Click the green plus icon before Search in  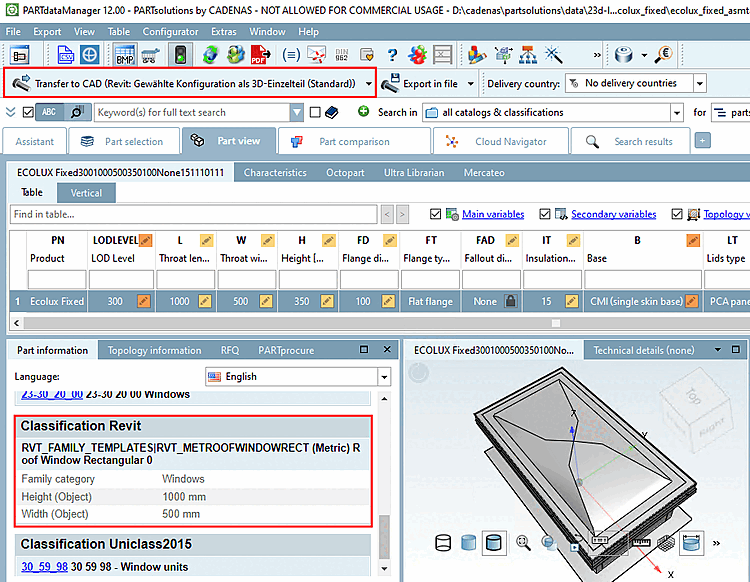[364, 111]
